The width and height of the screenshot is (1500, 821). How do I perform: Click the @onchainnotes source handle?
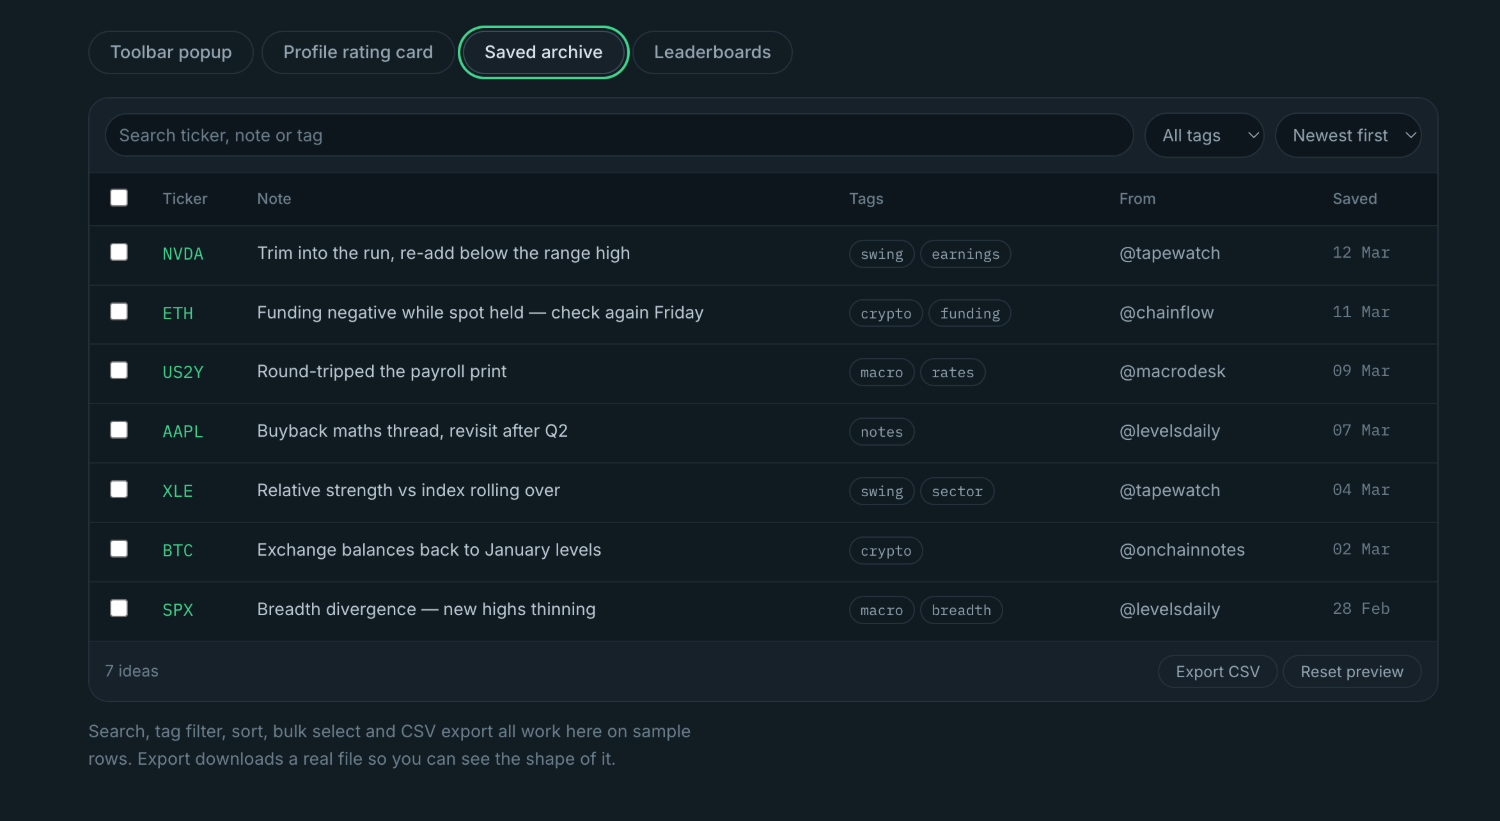click(1183, 550)
